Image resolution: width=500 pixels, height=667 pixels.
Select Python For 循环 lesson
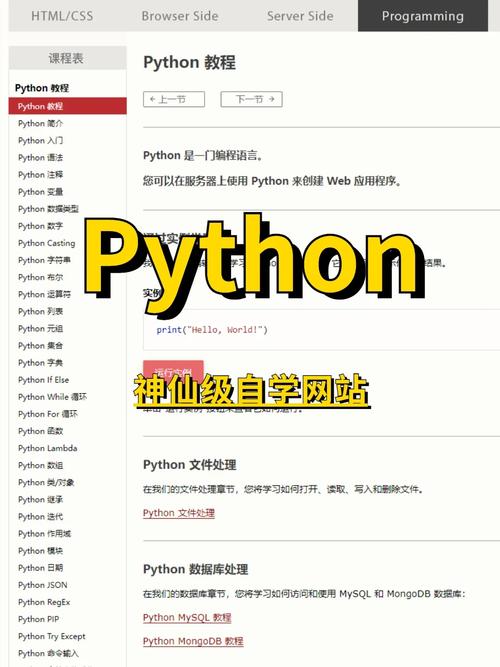tap(48, 414)
